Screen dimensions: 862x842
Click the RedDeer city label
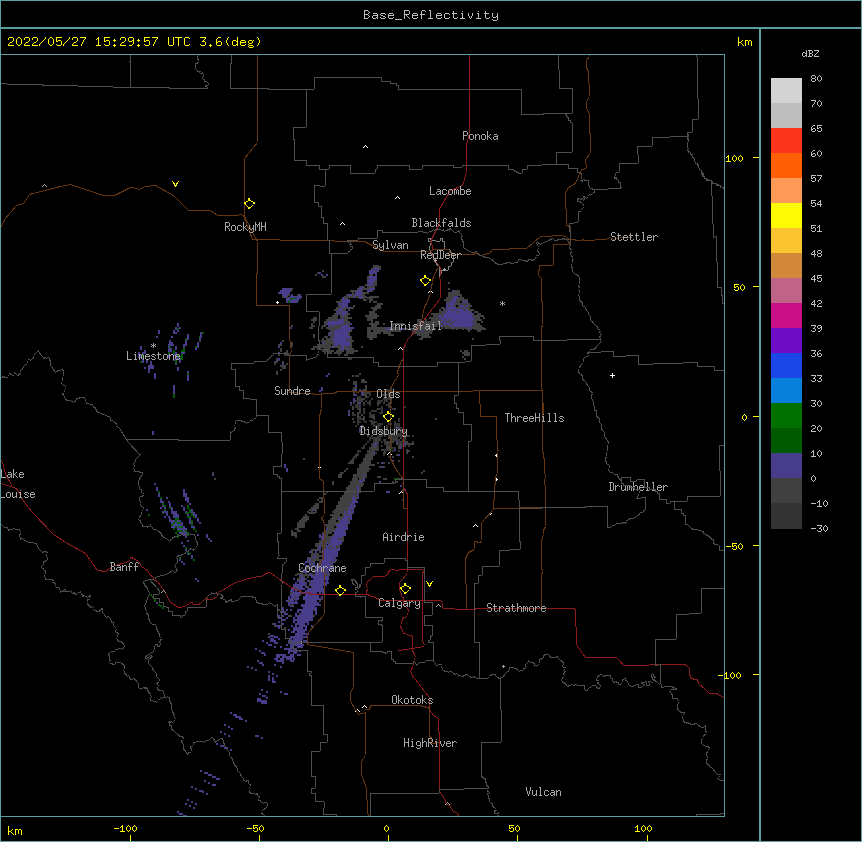tap(440, 255)
